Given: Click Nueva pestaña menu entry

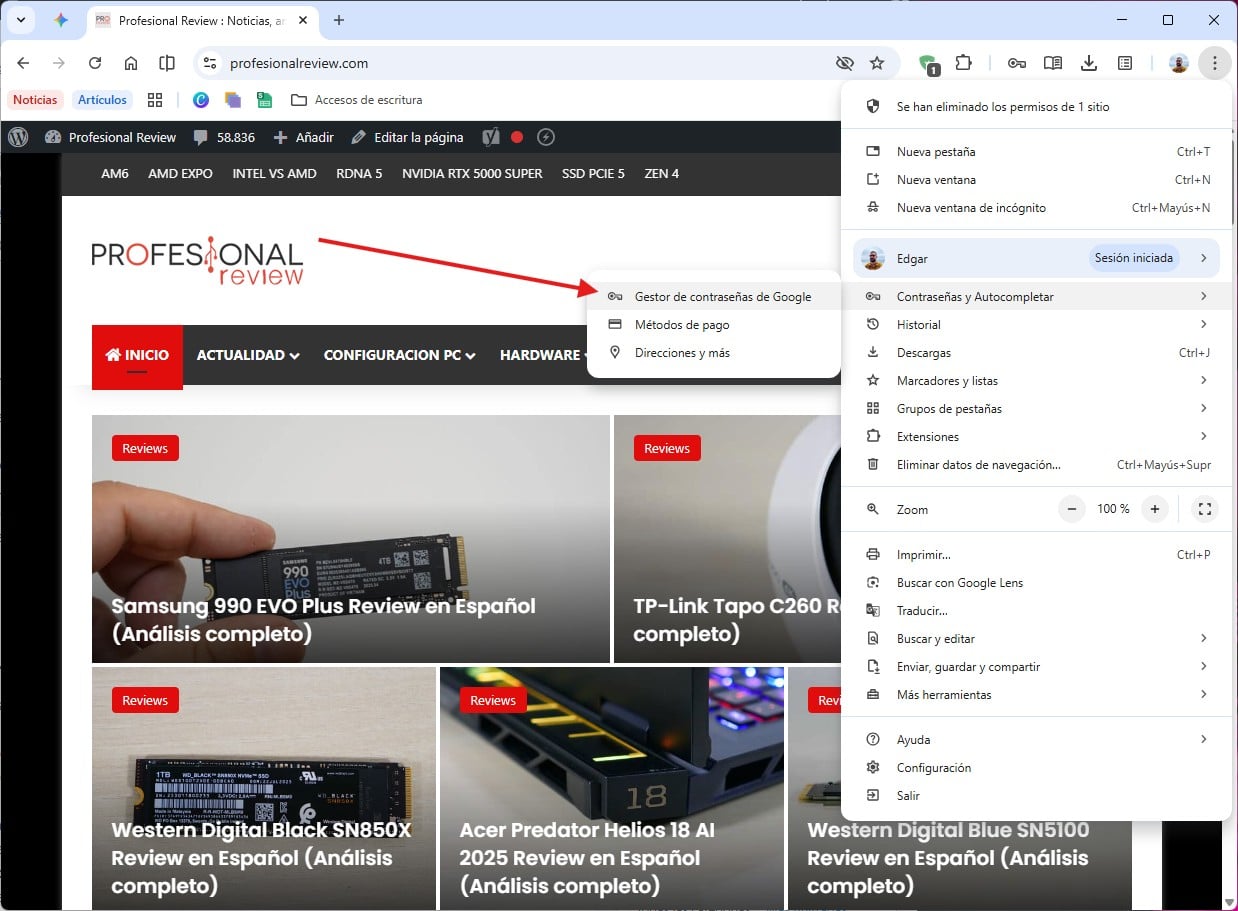Looking at the screenshot, I should 1037,152.
